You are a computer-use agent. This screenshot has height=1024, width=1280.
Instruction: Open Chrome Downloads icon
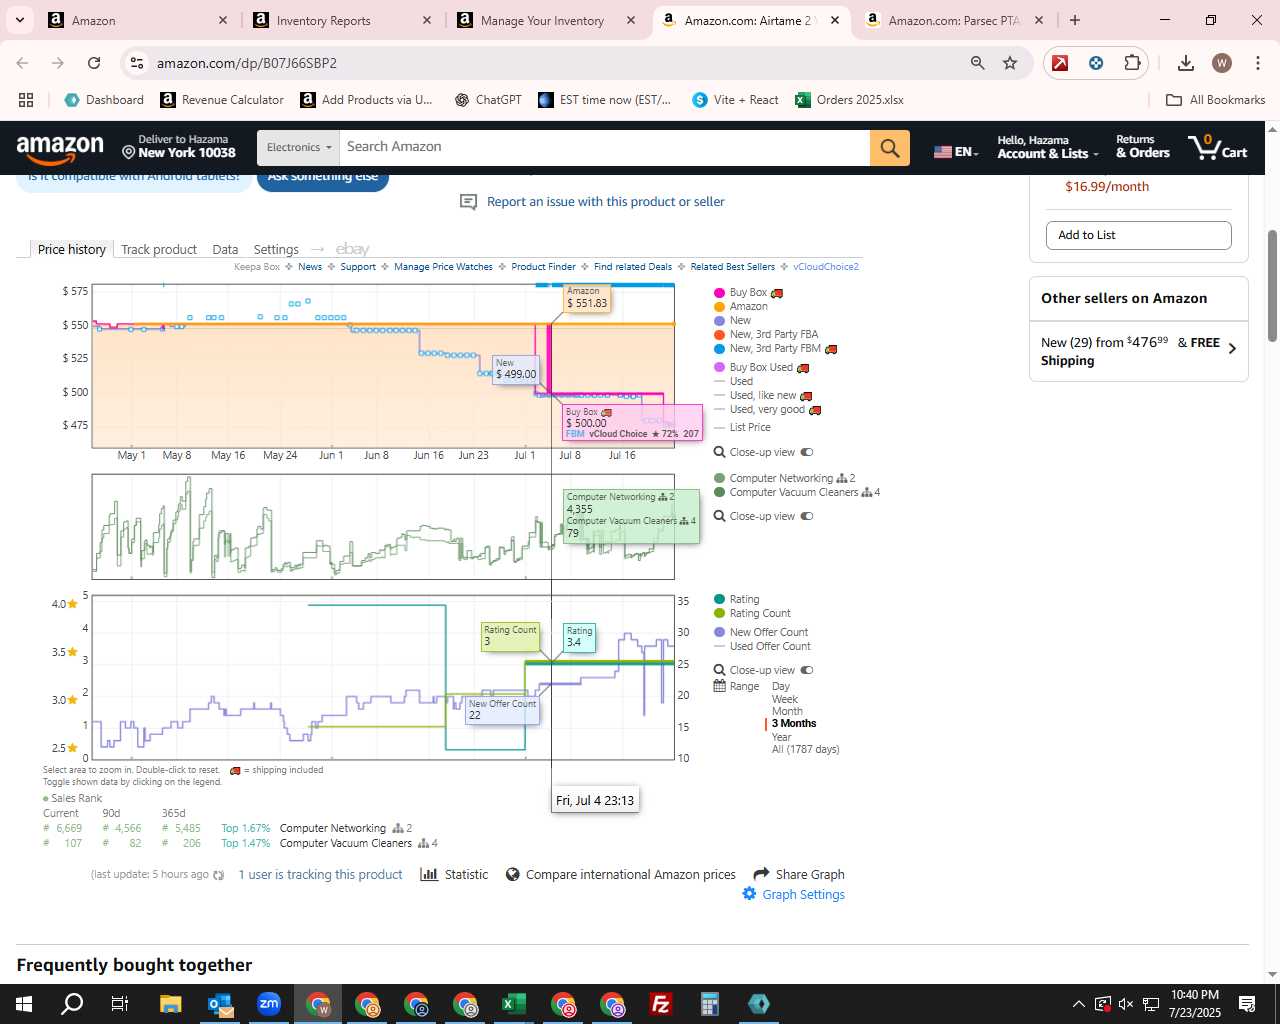pyautogui.click(x=1186, y=63)
